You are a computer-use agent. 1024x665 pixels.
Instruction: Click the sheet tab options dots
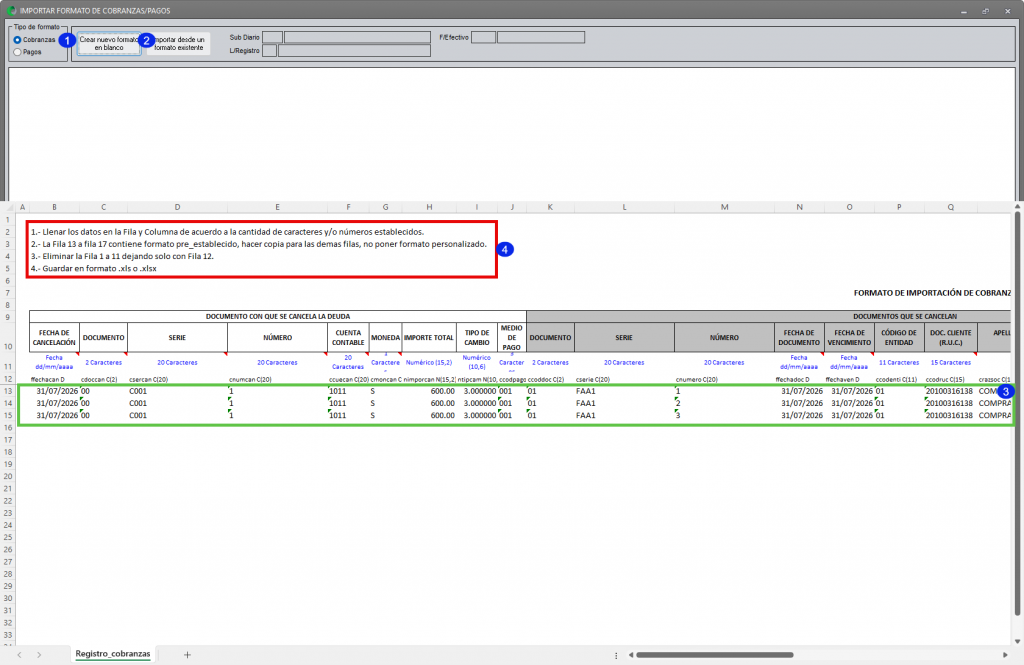616,655
